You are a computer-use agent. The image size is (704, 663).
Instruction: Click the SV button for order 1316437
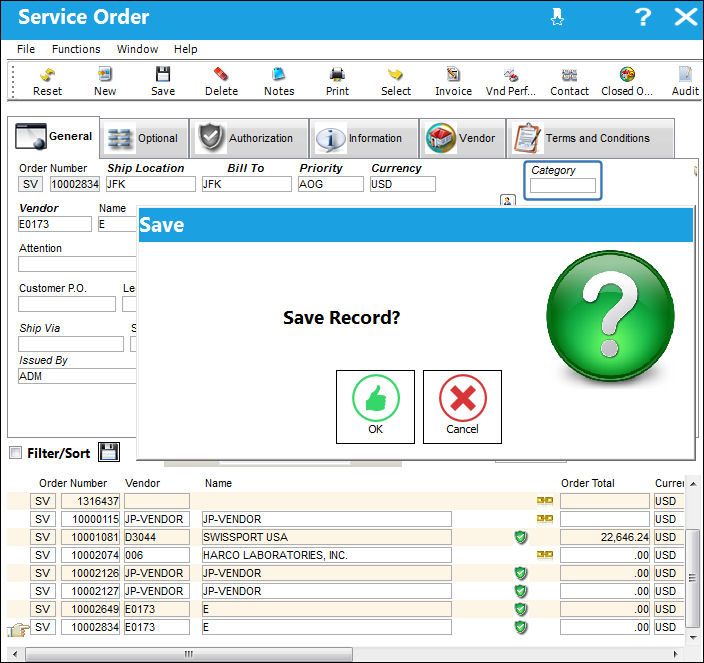43,501
